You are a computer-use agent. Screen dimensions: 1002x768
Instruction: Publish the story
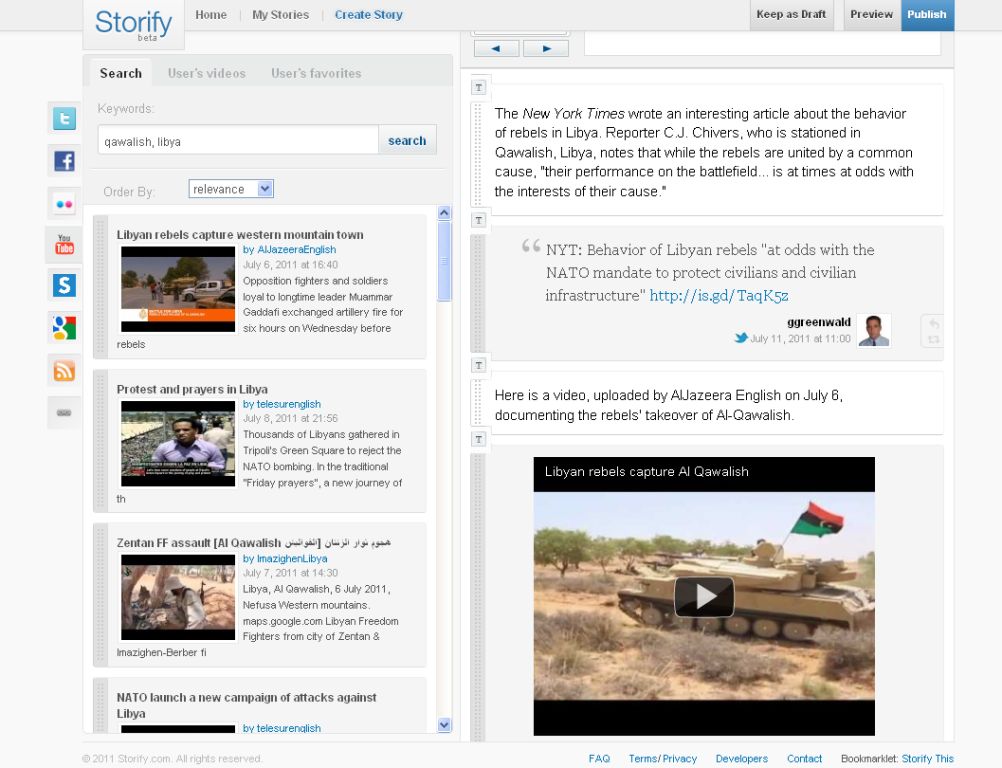[x=927, y=15]
